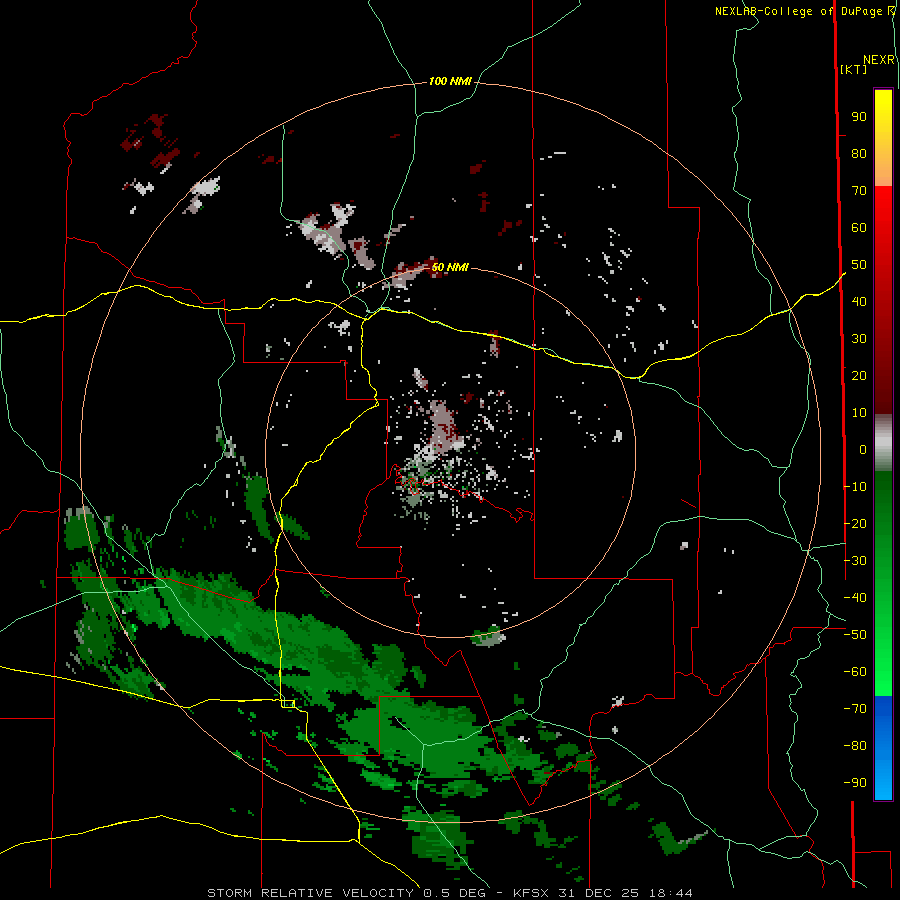Click the bright red band of the color scale
This screenshot has width=900, height=900.
pyautogui.click(x=883, y=212)
